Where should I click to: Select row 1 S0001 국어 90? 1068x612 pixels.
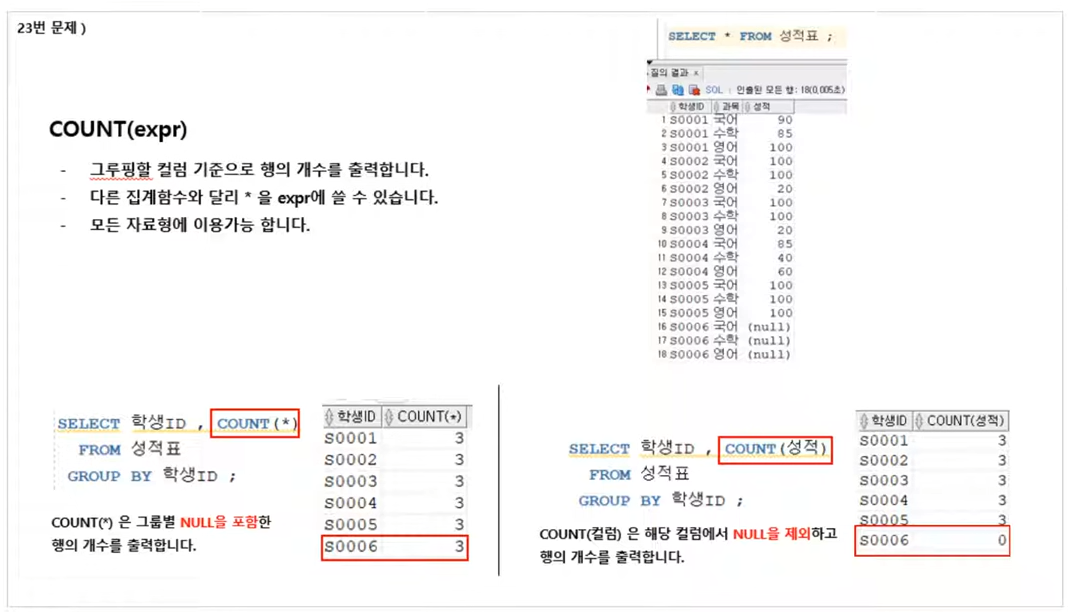click(x=726, y=120)
